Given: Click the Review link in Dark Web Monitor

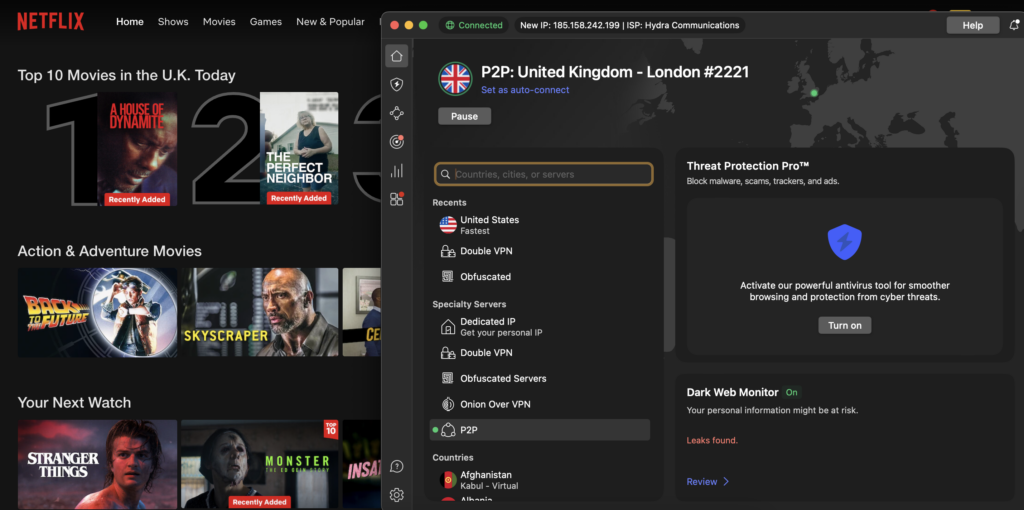Looking at the screenshot, I should pos(701,482).
